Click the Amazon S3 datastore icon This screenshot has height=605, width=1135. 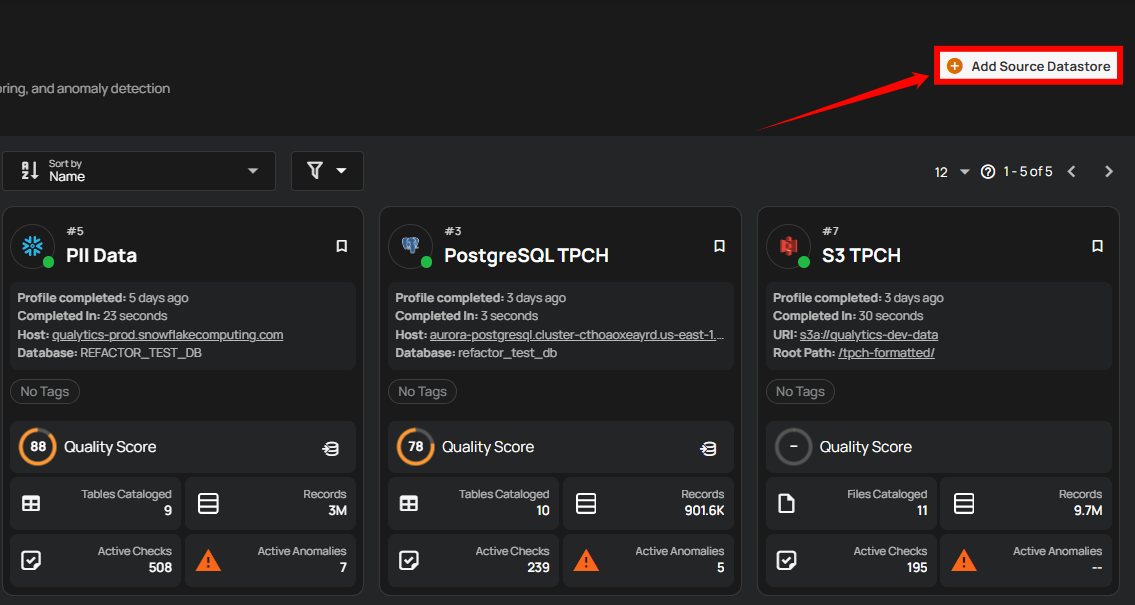788,245
